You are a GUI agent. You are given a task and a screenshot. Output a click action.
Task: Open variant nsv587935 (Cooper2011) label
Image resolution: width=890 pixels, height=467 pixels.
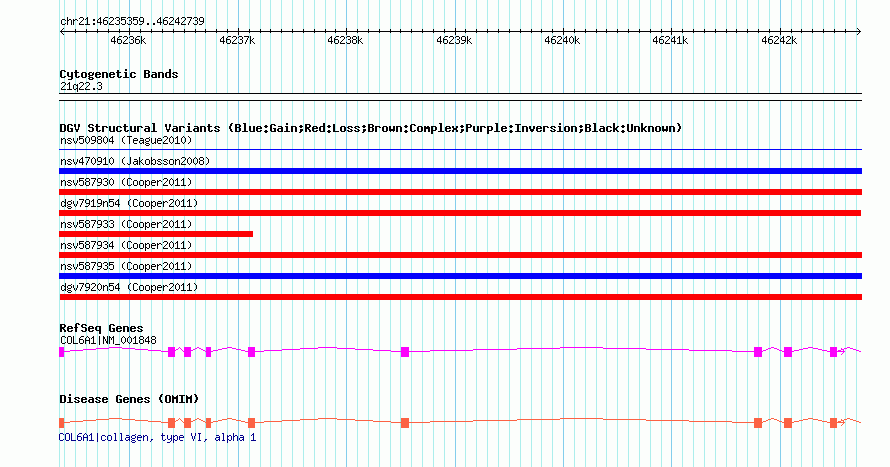pyautogui.click(x=126, y=266)
